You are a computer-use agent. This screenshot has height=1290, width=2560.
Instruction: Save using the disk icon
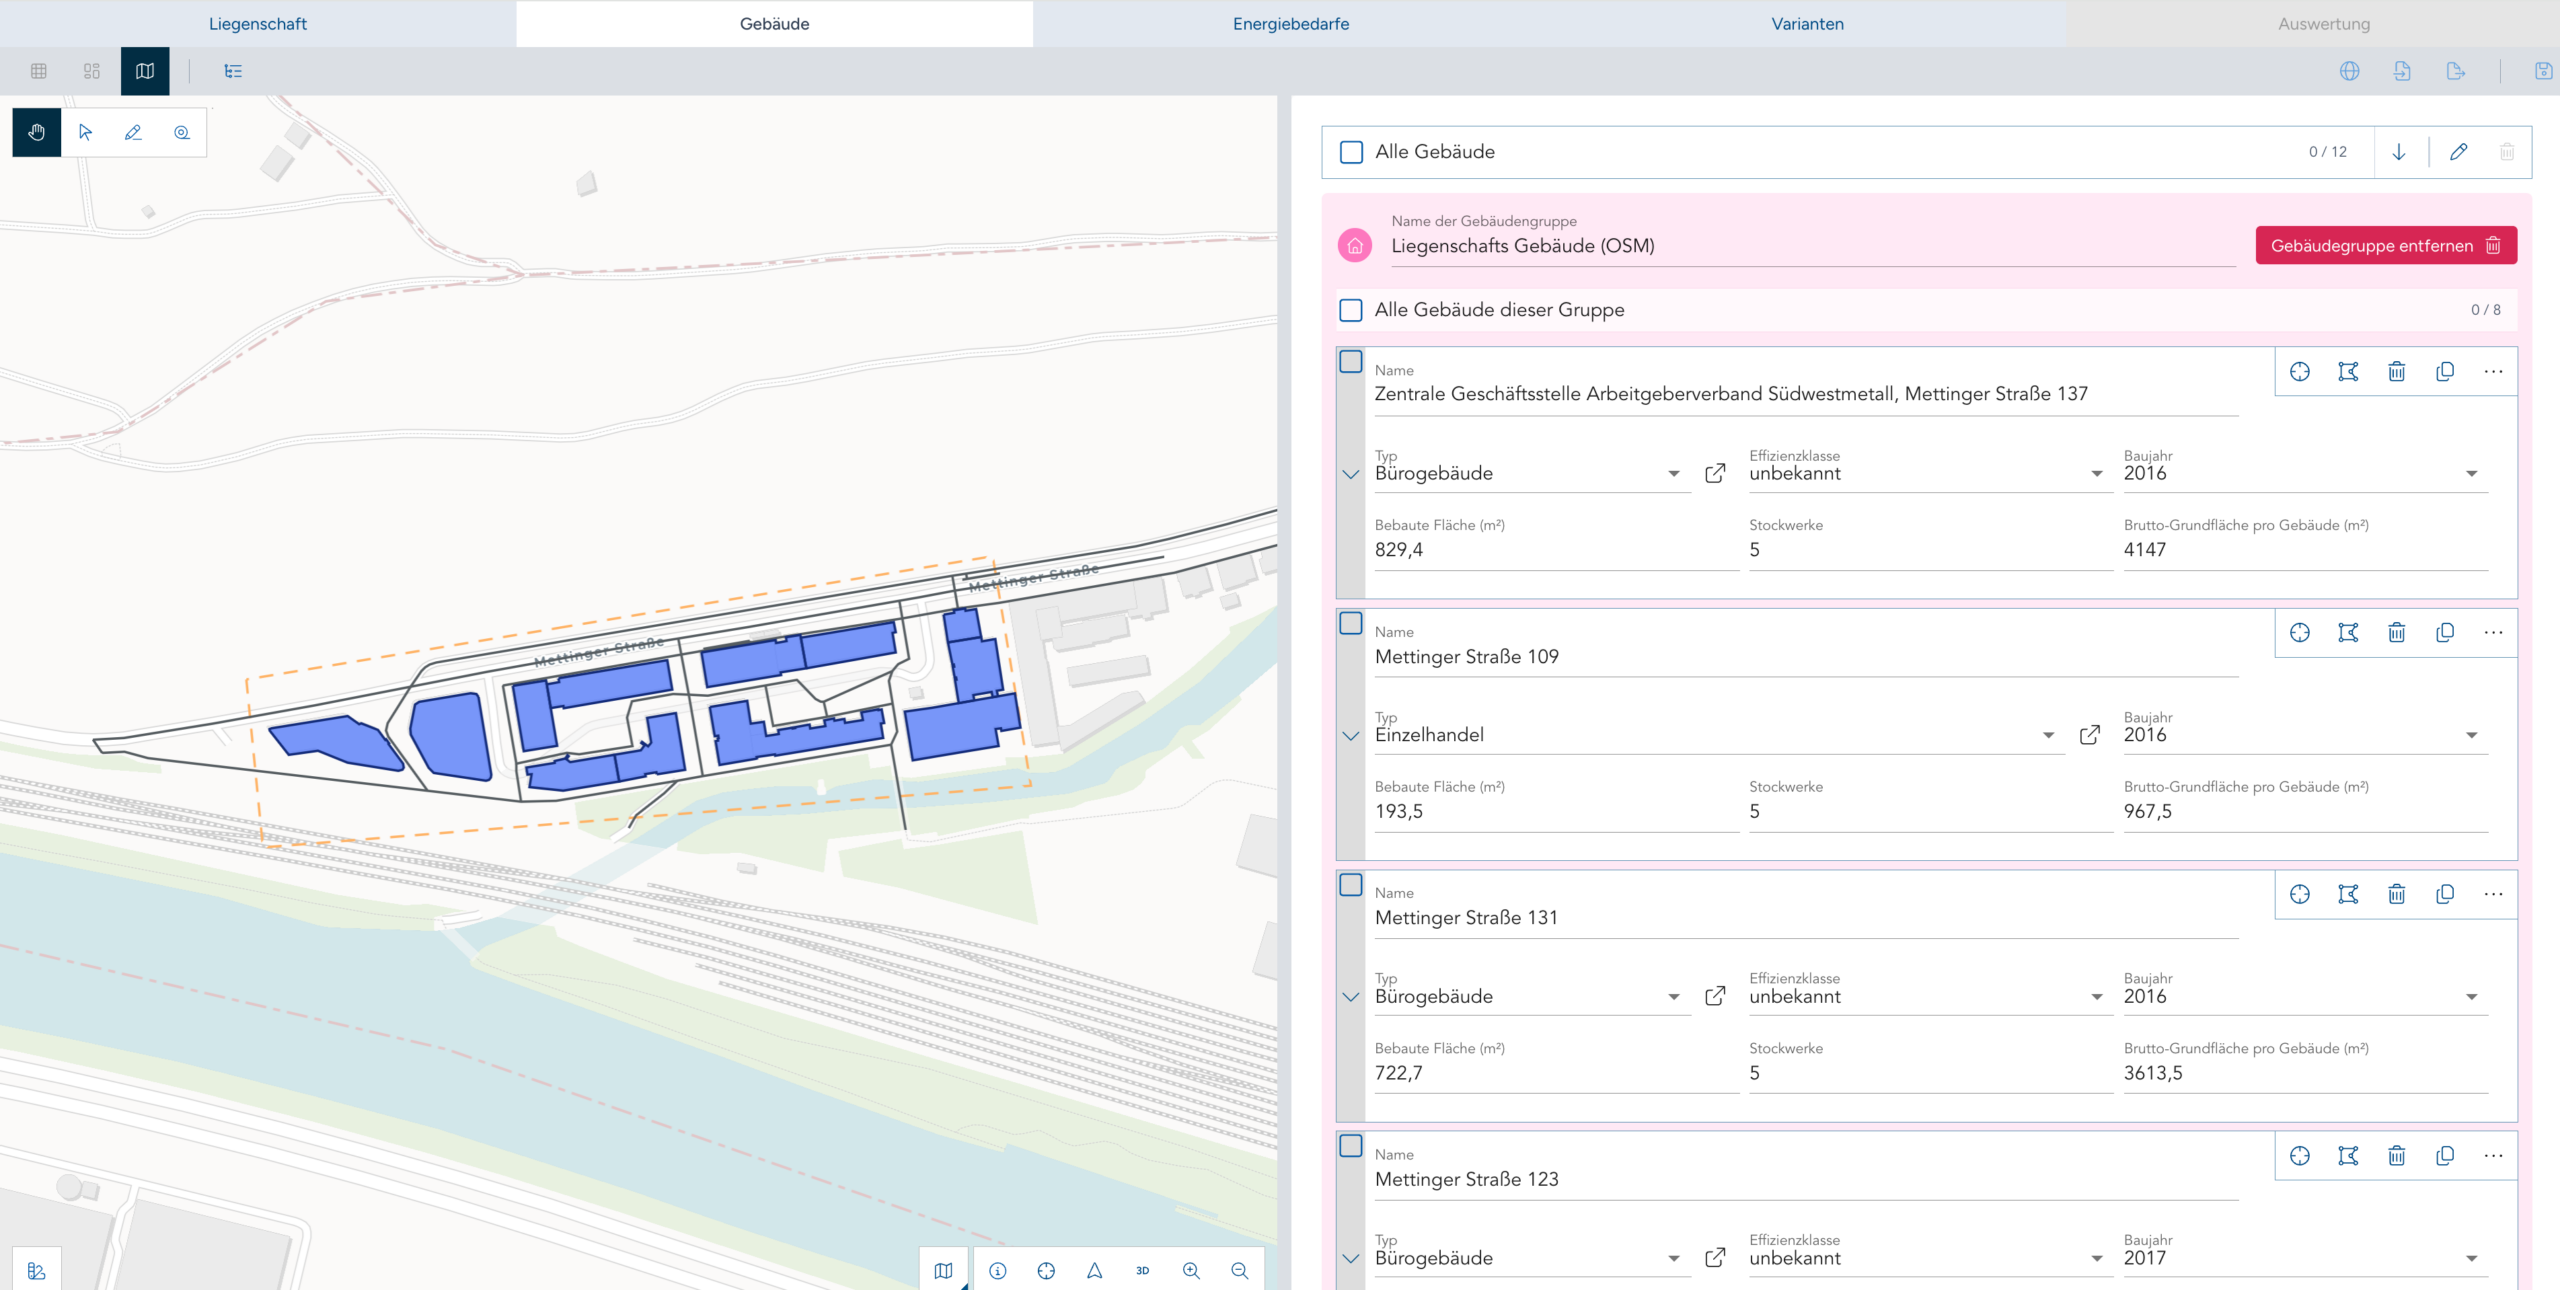click(x=2543, y=71)
